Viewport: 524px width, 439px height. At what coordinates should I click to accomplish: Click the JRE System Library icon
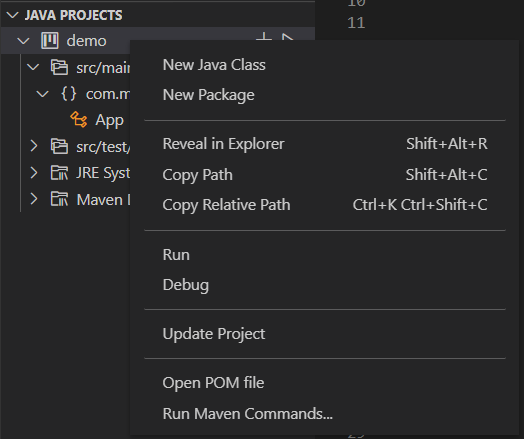(59, 173)
